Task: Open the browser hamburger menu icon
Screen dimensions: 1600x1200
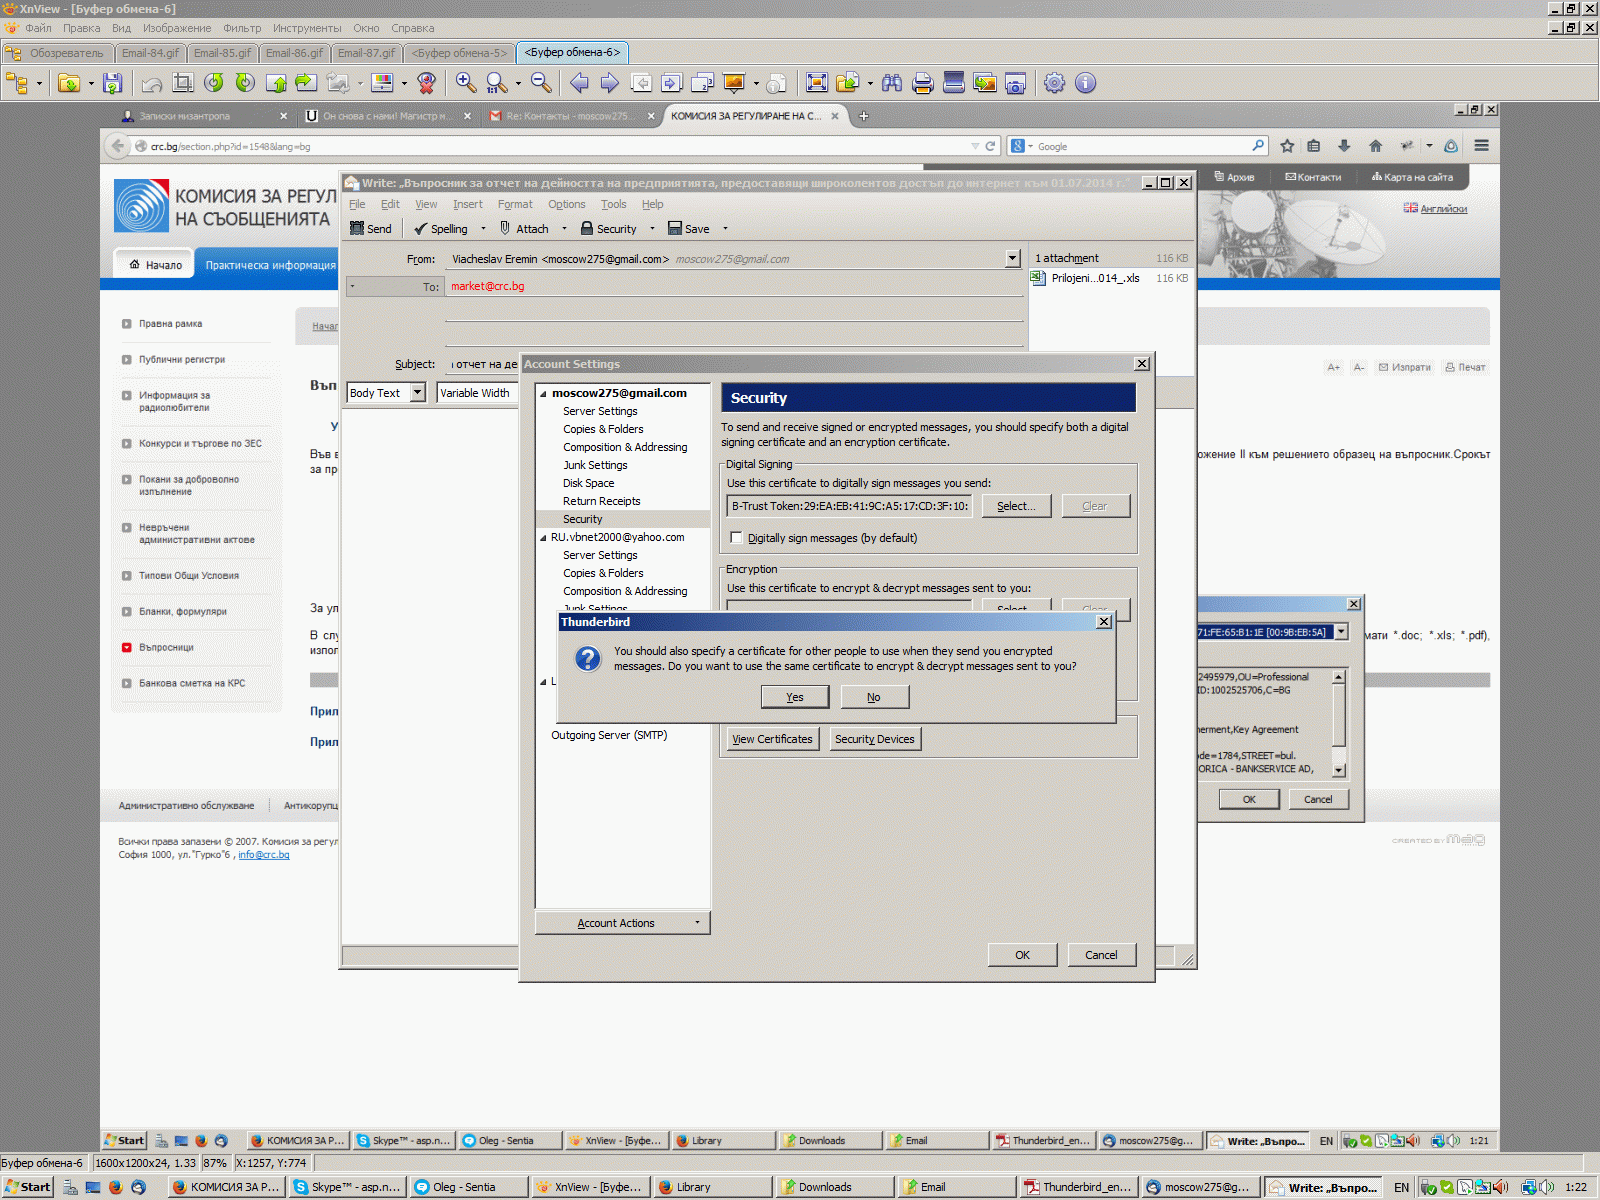Action: pyautogui.click(x=1481, y=146)
